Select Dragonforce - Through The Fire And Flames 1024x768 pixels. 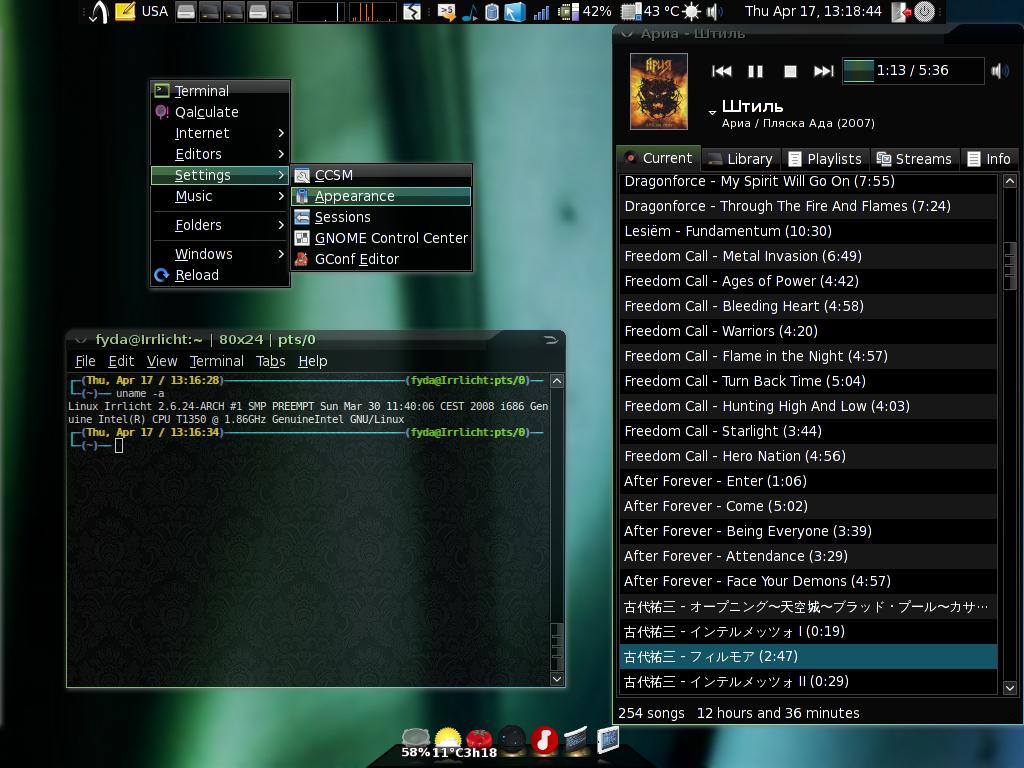(808, 206)
